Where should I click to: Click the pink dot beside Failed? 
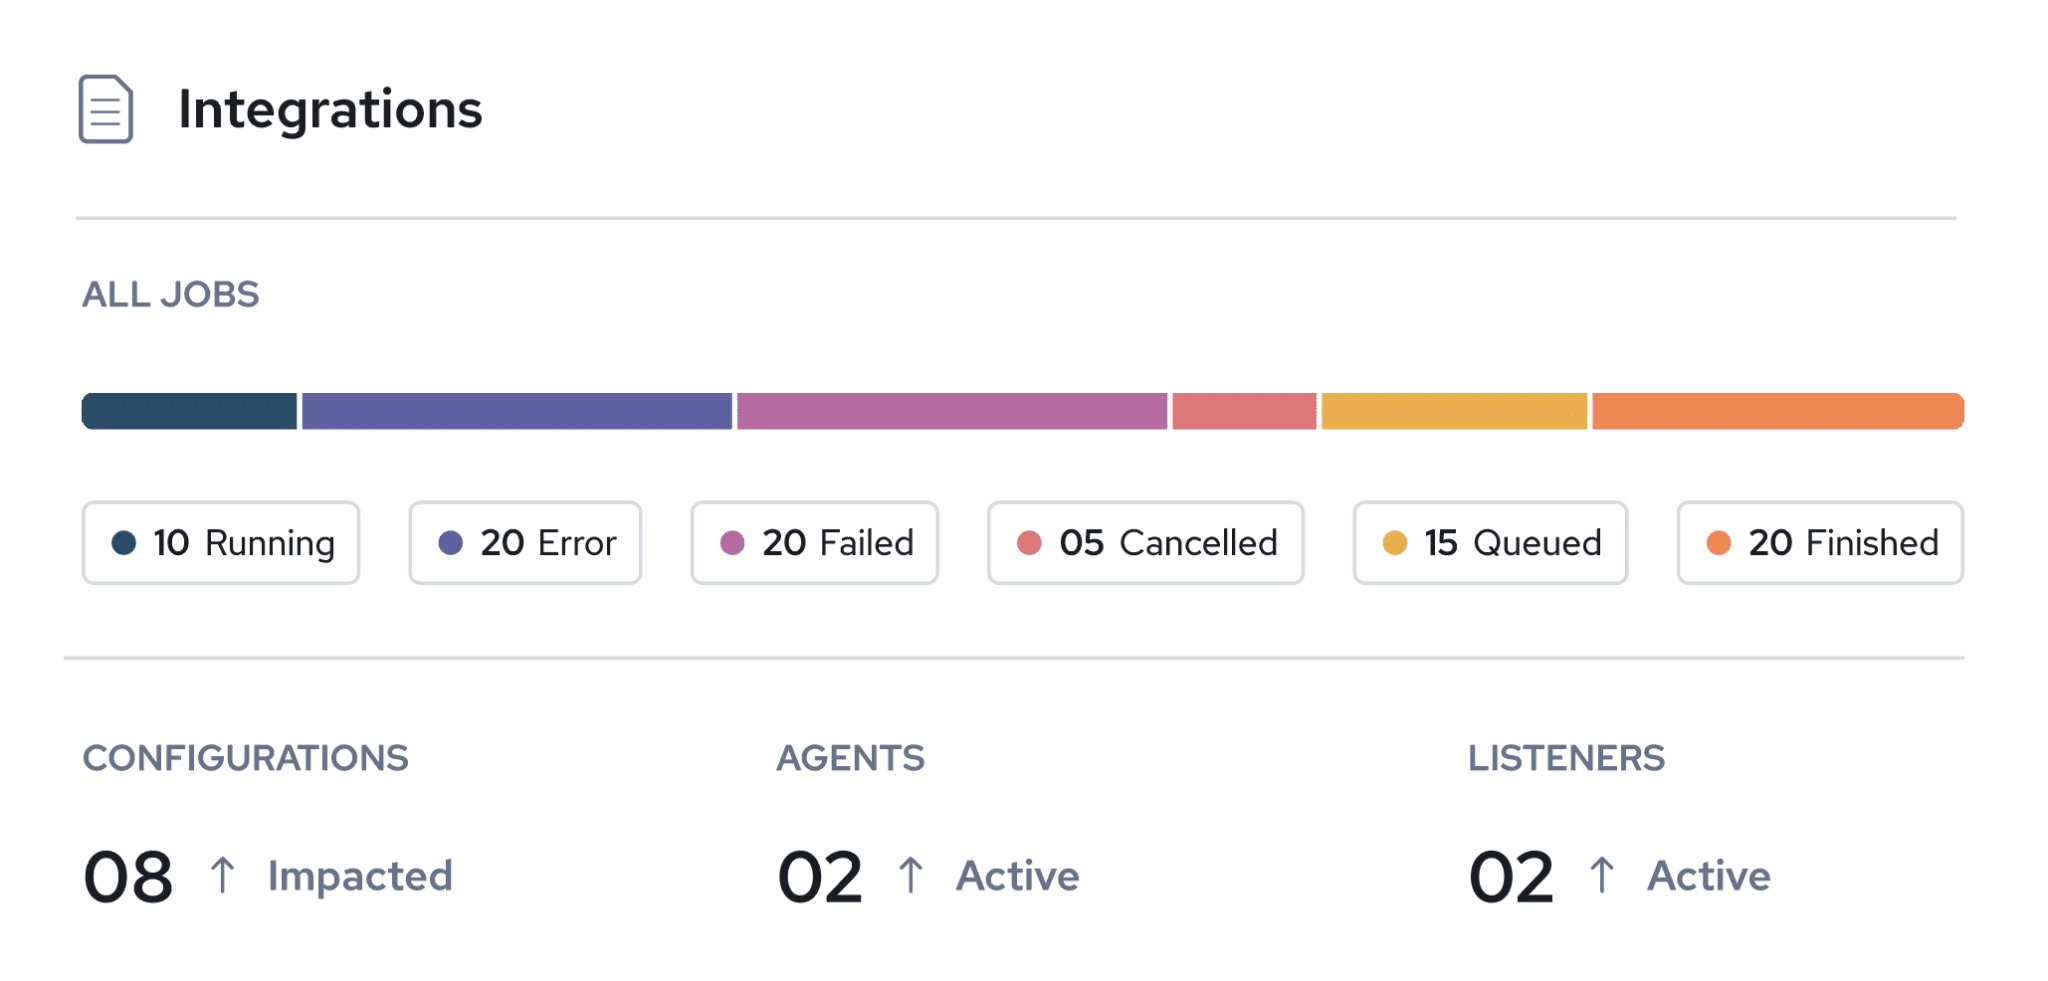[733, 543]
